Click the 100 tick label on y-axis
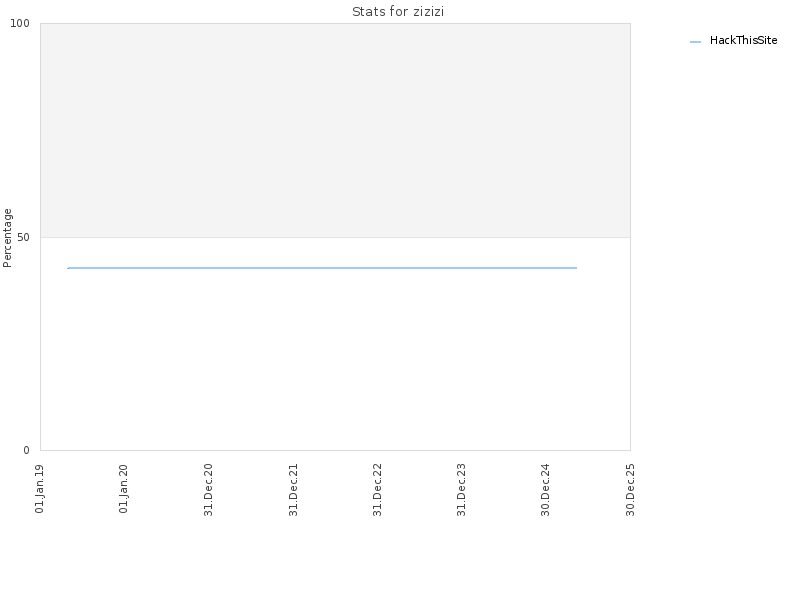800x600 pixels. [x=20, y=23]
